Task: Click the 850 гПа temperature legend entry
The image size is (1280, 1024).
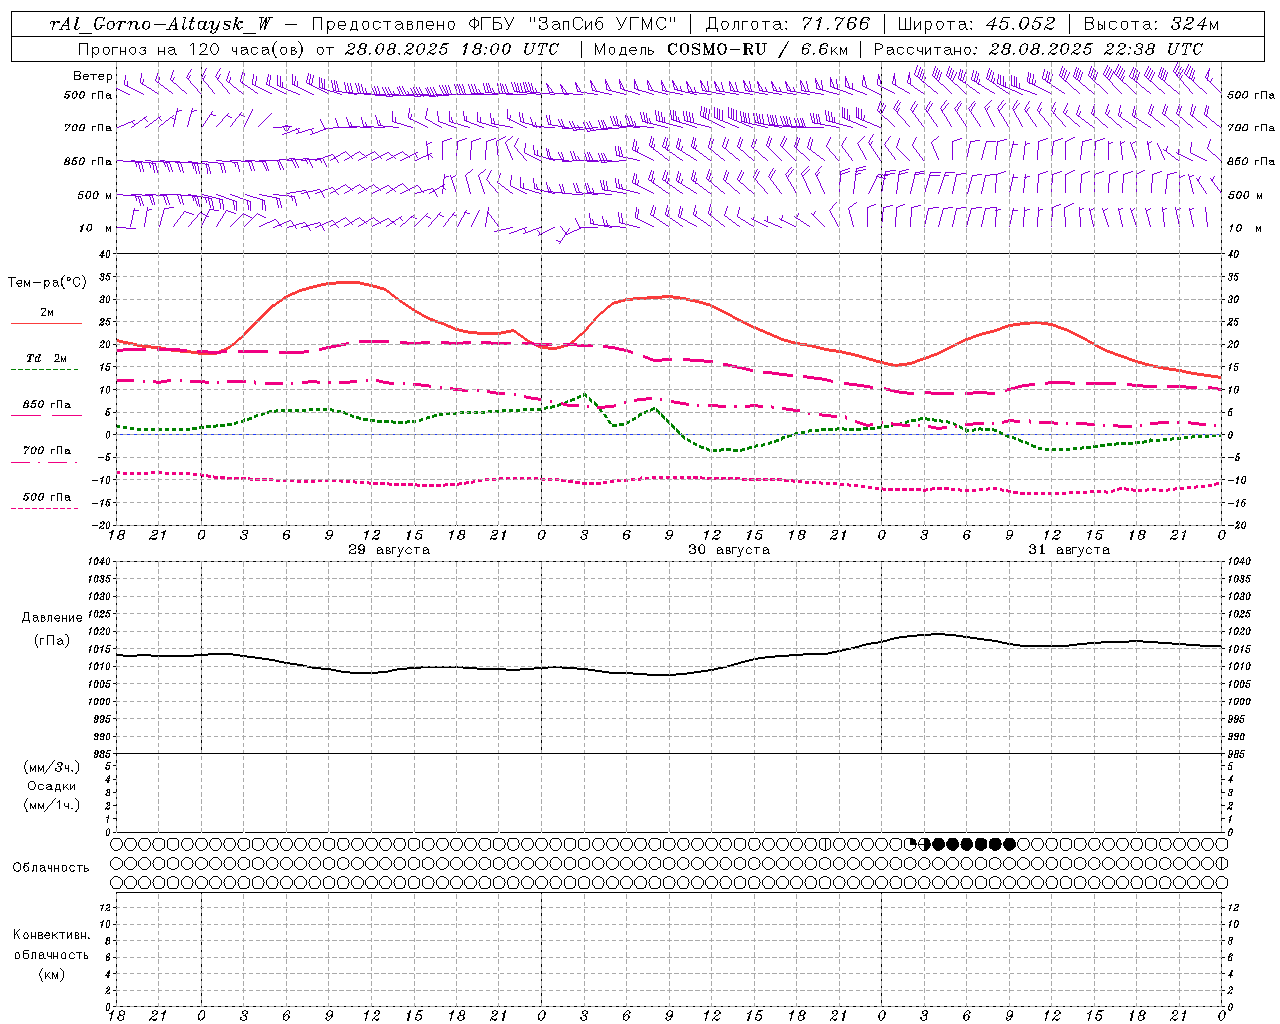Action: (x=46, y=405)
